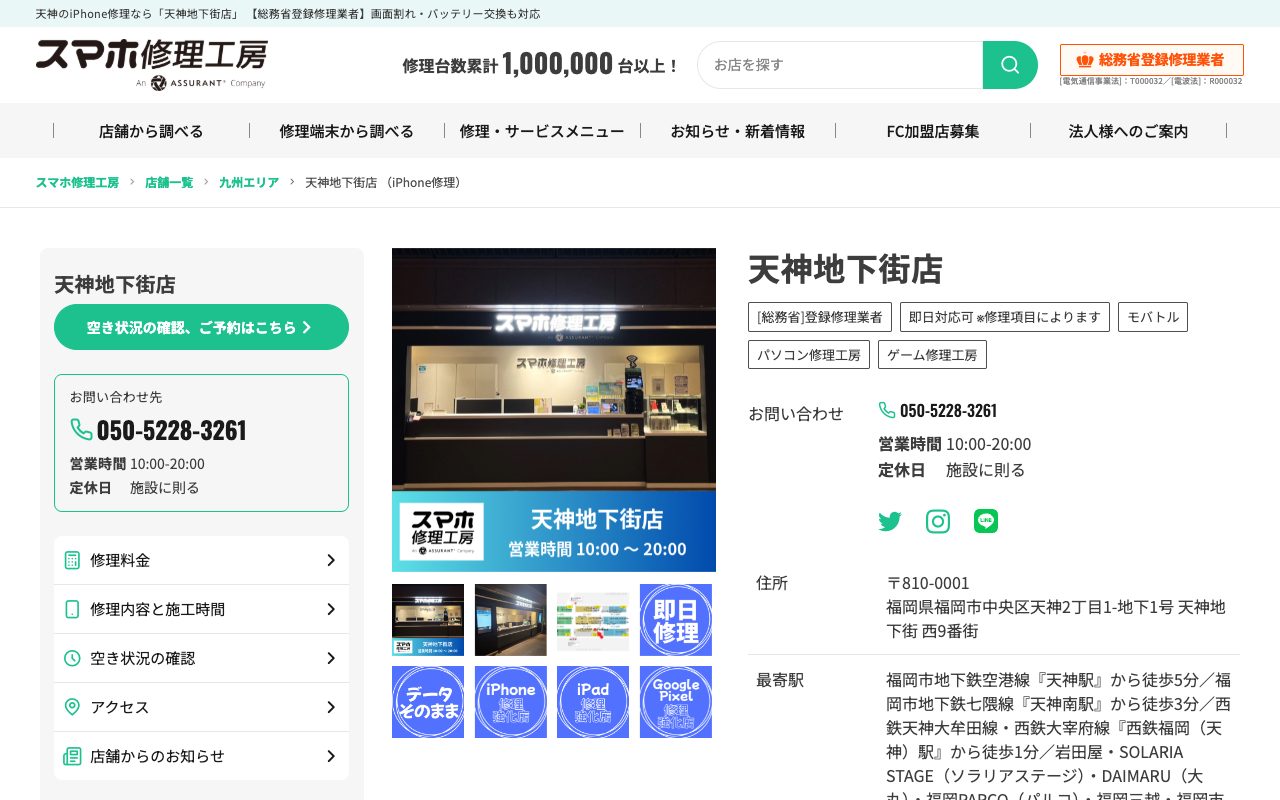The width and height of the screenshot is (1280, 800).
Task: Open 修理・サービスメニュー menu
Action: click(x=542, y=131)
